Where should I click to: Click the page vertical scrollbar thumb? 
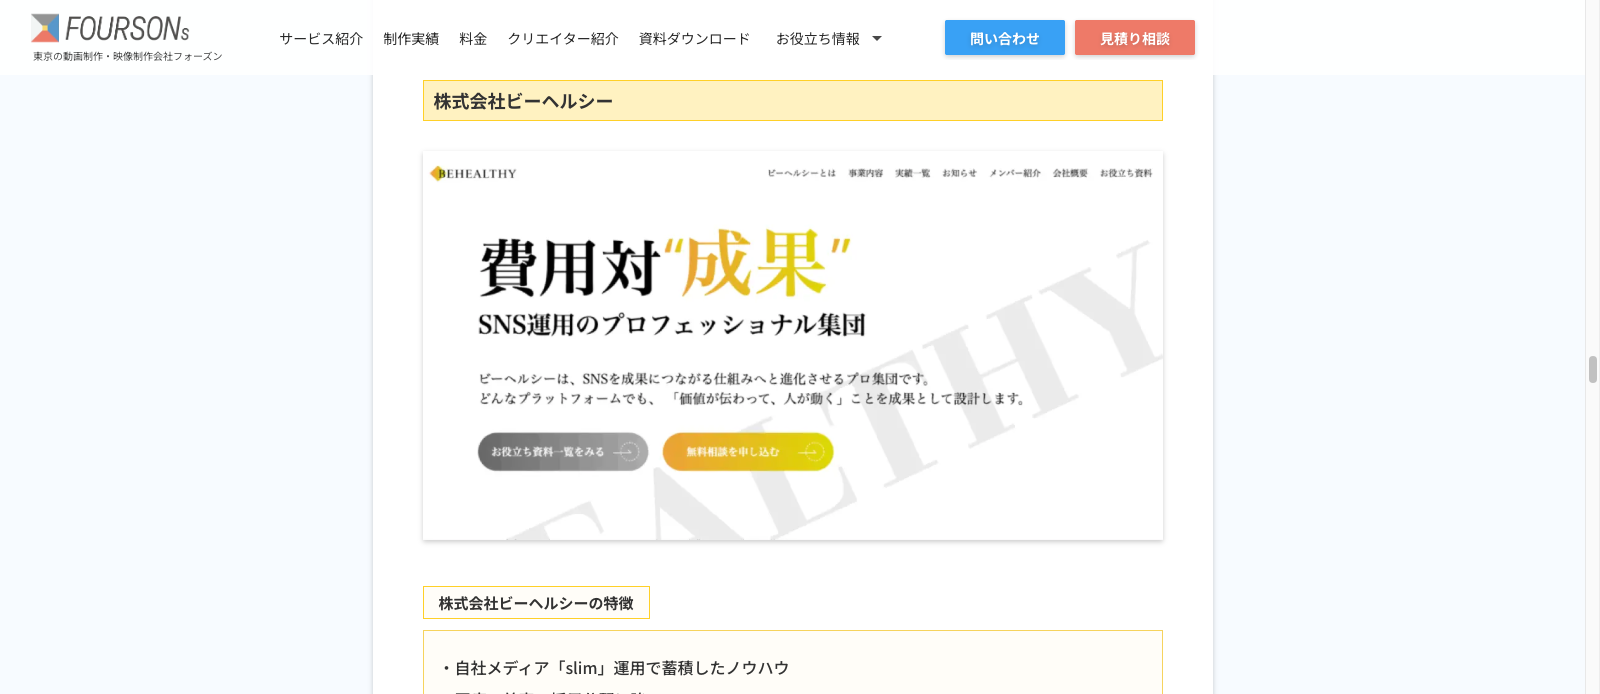click(x=1593, y=369)
